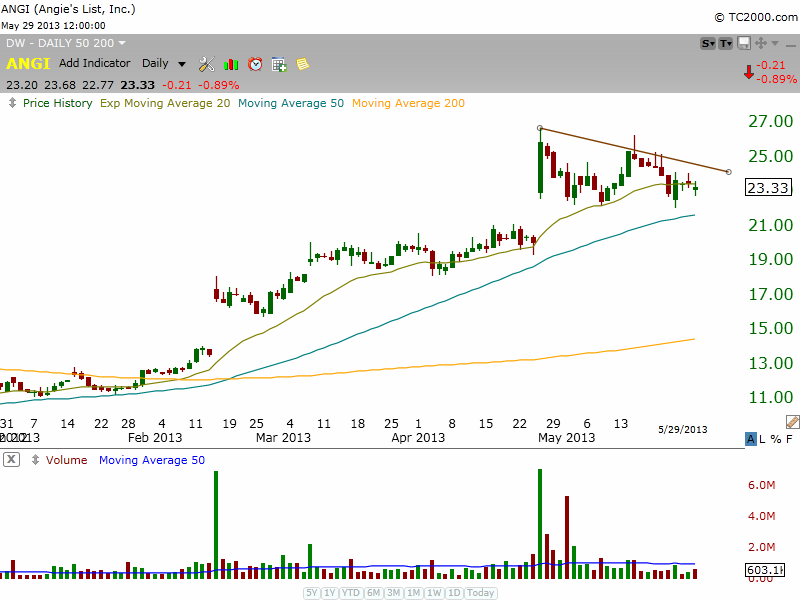Click the 27.00 price axis label
The width and height of the screenshot is (800, 600).
(770, 121)
